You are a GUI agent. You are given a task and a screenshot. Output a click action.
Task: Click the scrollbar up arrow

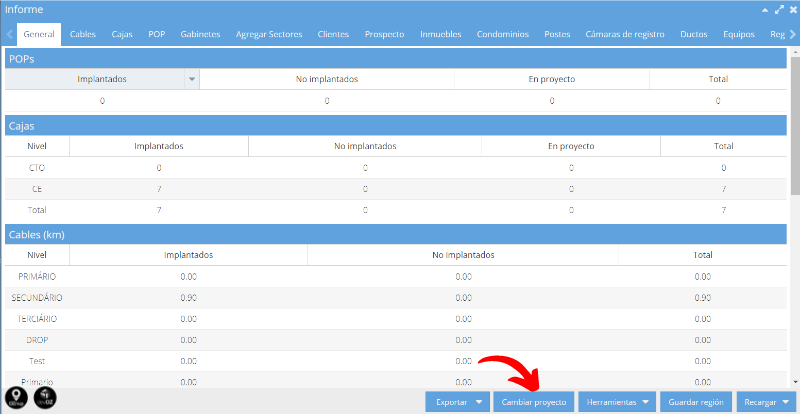795,52
